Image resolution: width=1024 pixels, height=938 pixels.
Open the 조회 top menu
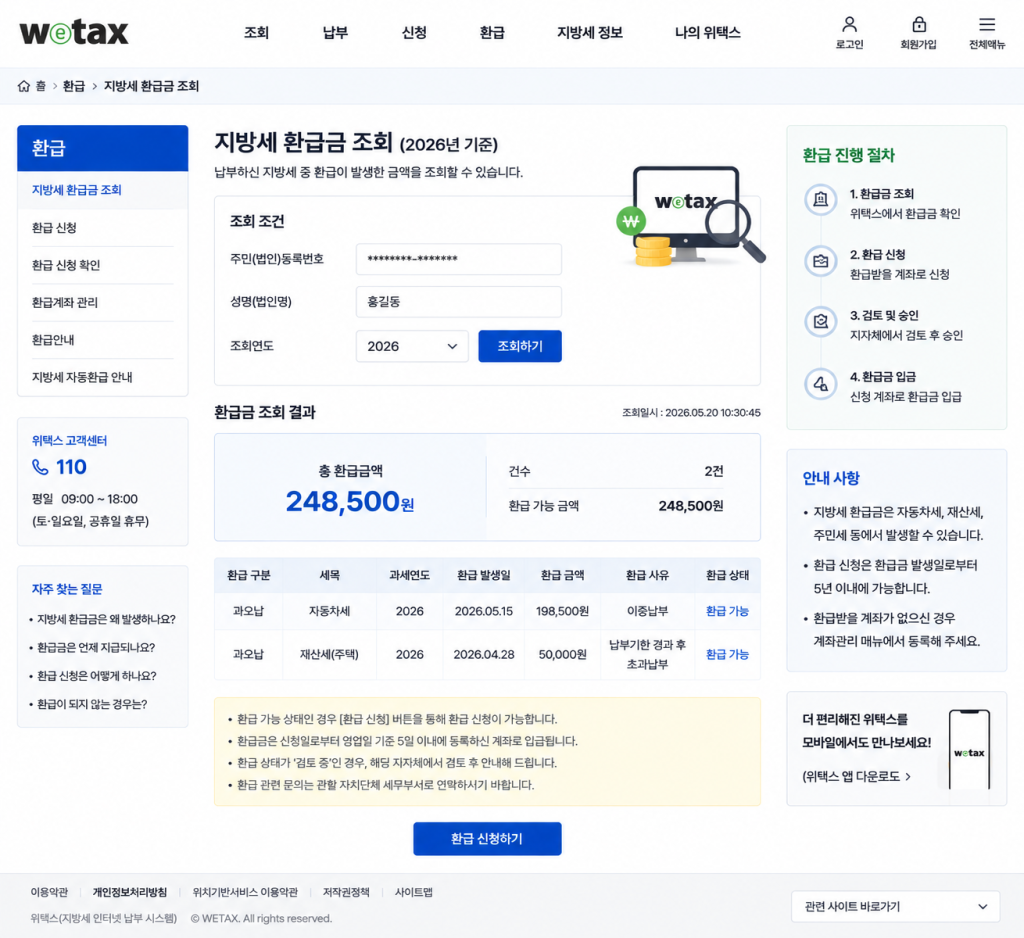[x=256, y=33]
